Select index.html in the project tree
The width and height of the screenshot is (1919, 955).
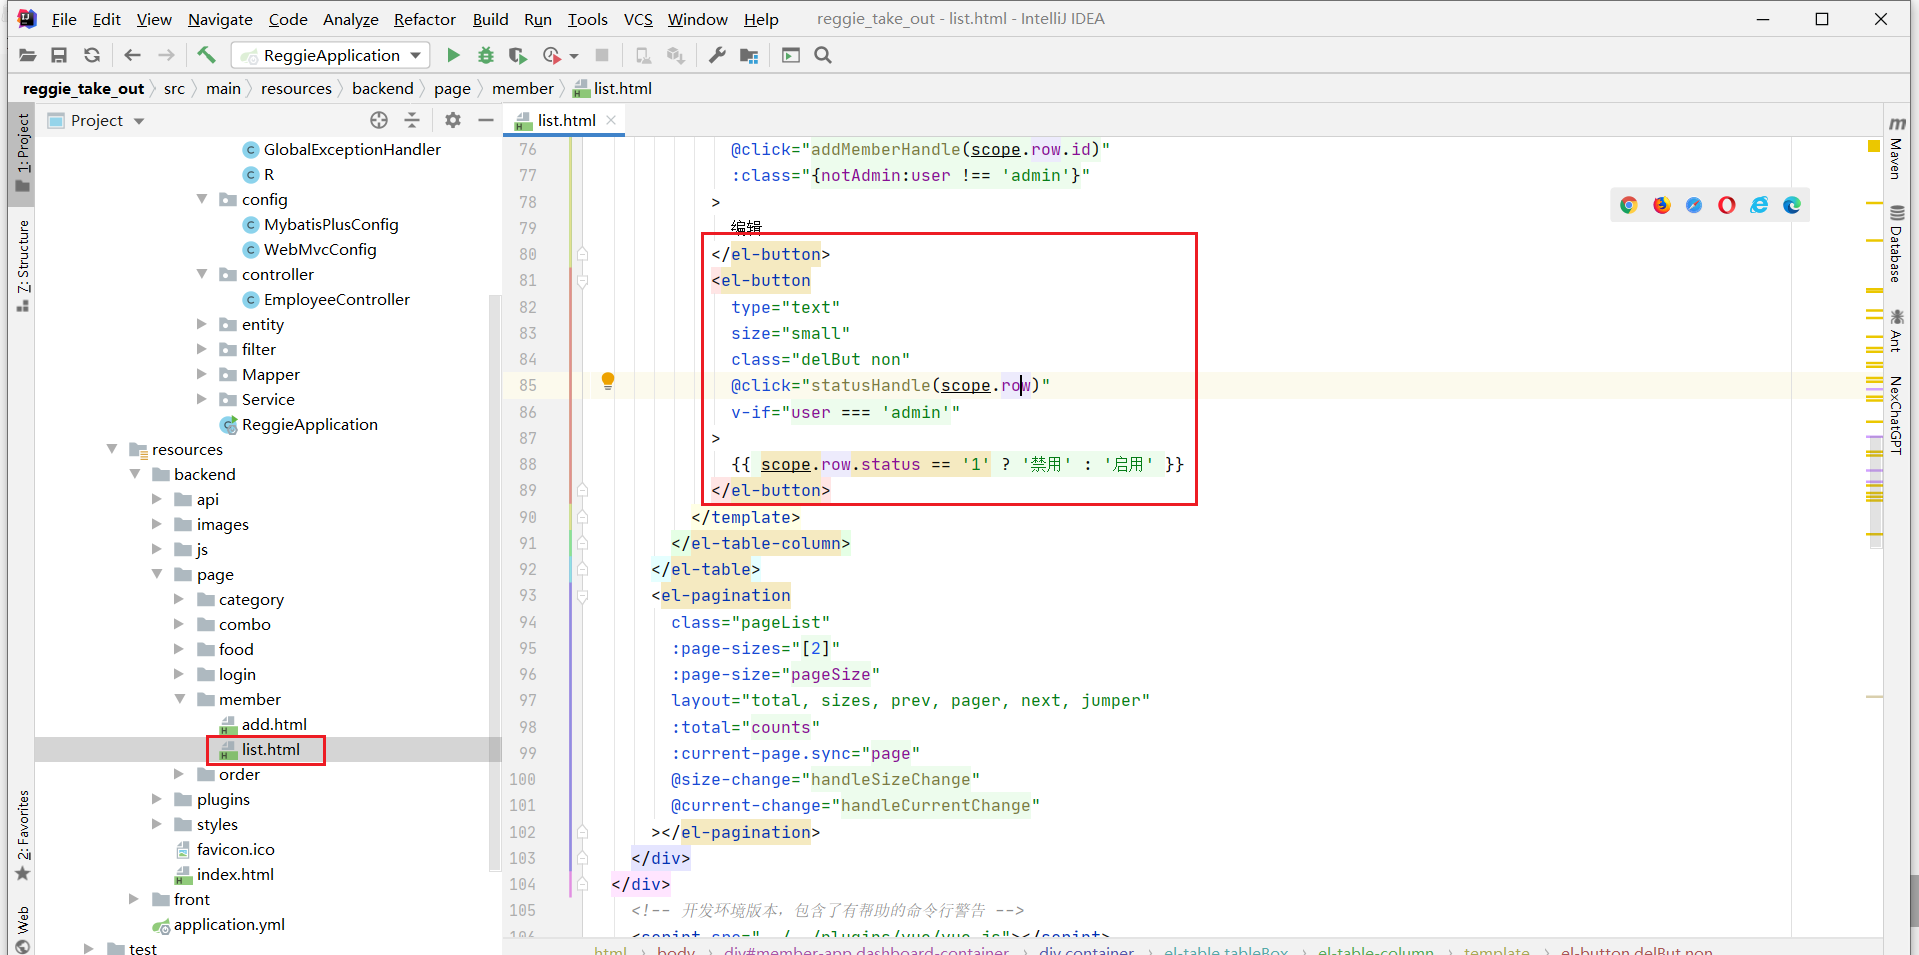pyautogui.click(x=234, y=874)
